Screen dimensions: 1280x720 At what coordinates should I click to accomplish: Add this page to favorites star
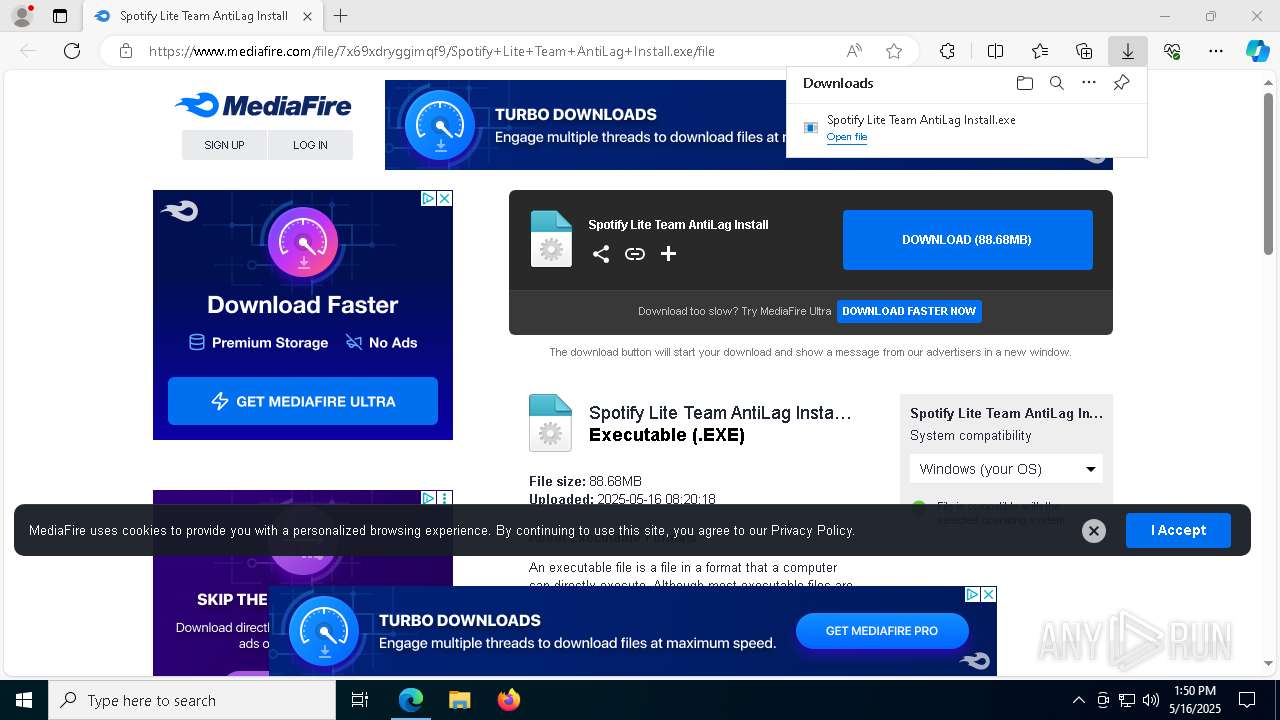(x=894, y=51)
